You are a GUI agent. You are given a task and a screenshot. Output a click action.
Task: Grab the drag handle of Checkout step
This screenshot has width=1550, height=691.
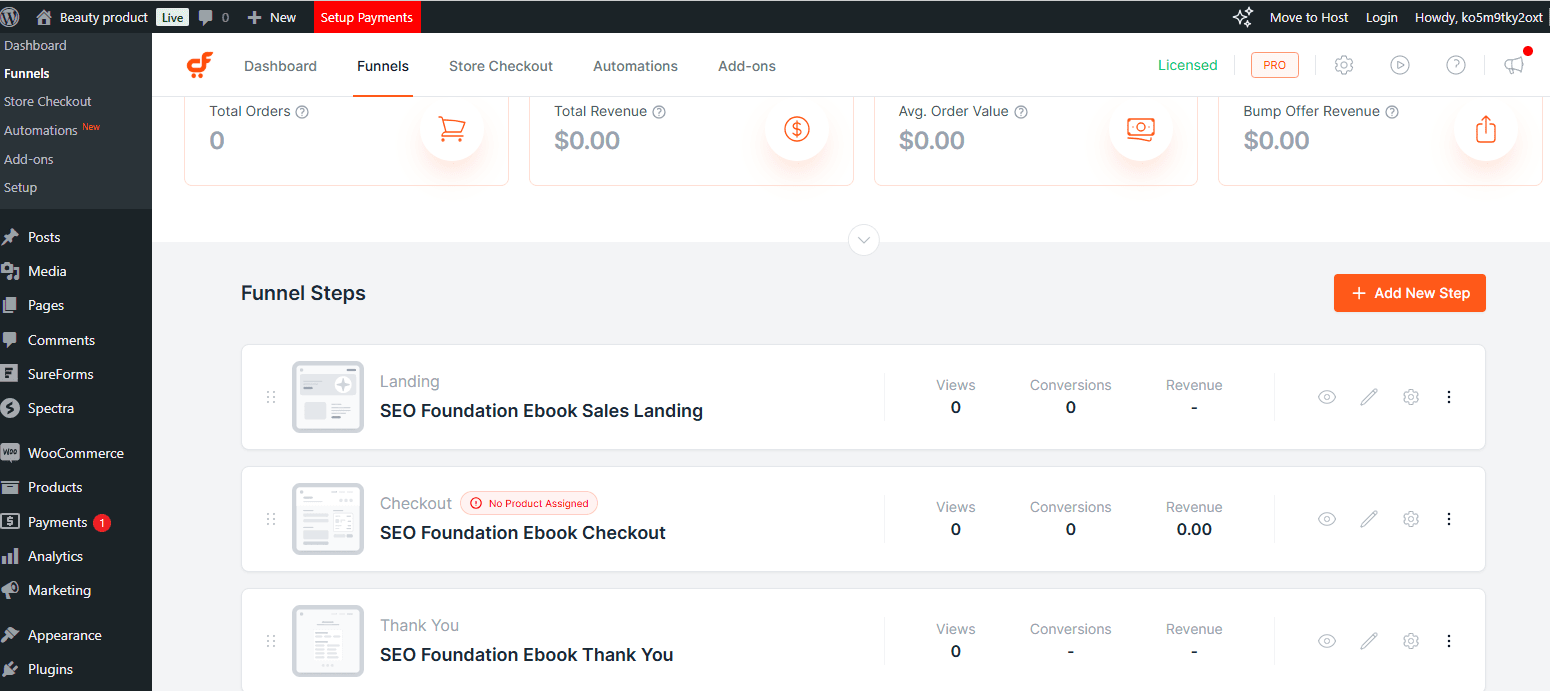[x=271, y=519]
